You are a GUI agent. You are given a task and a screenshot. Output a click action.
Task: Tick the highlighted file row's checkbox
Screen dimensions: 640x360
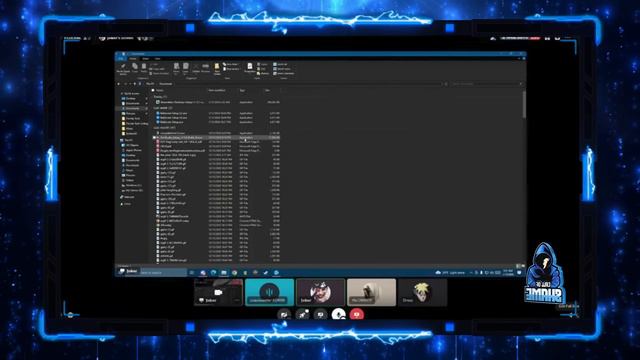coord(154,138)
